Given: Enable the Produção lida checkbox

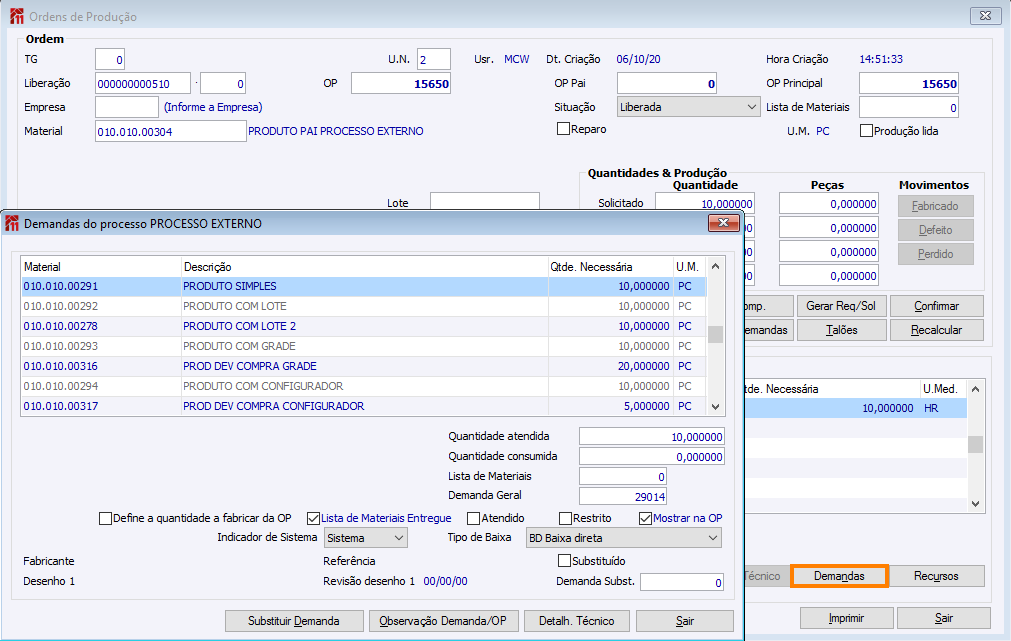Looking at the screenshot, I should [x=866, y=131].
